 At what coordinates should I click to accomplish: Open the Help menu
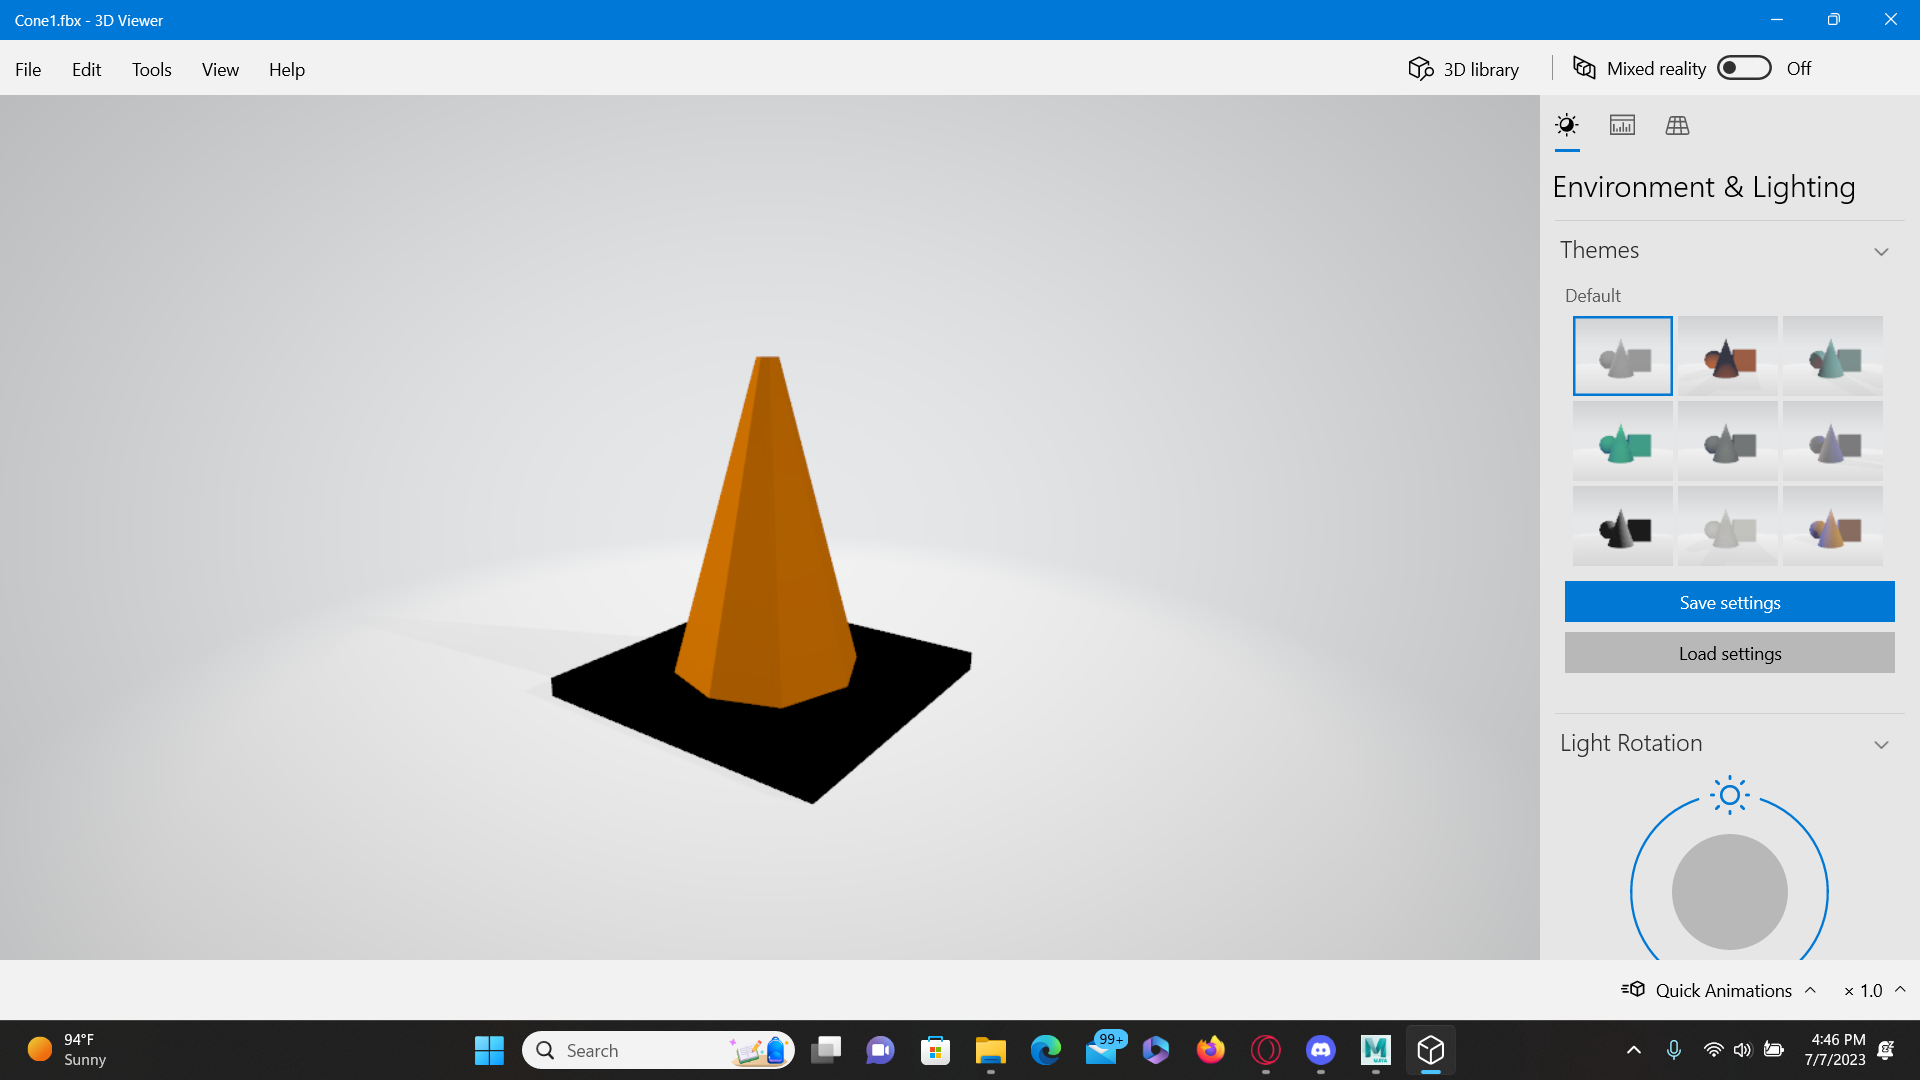[287, 69]
